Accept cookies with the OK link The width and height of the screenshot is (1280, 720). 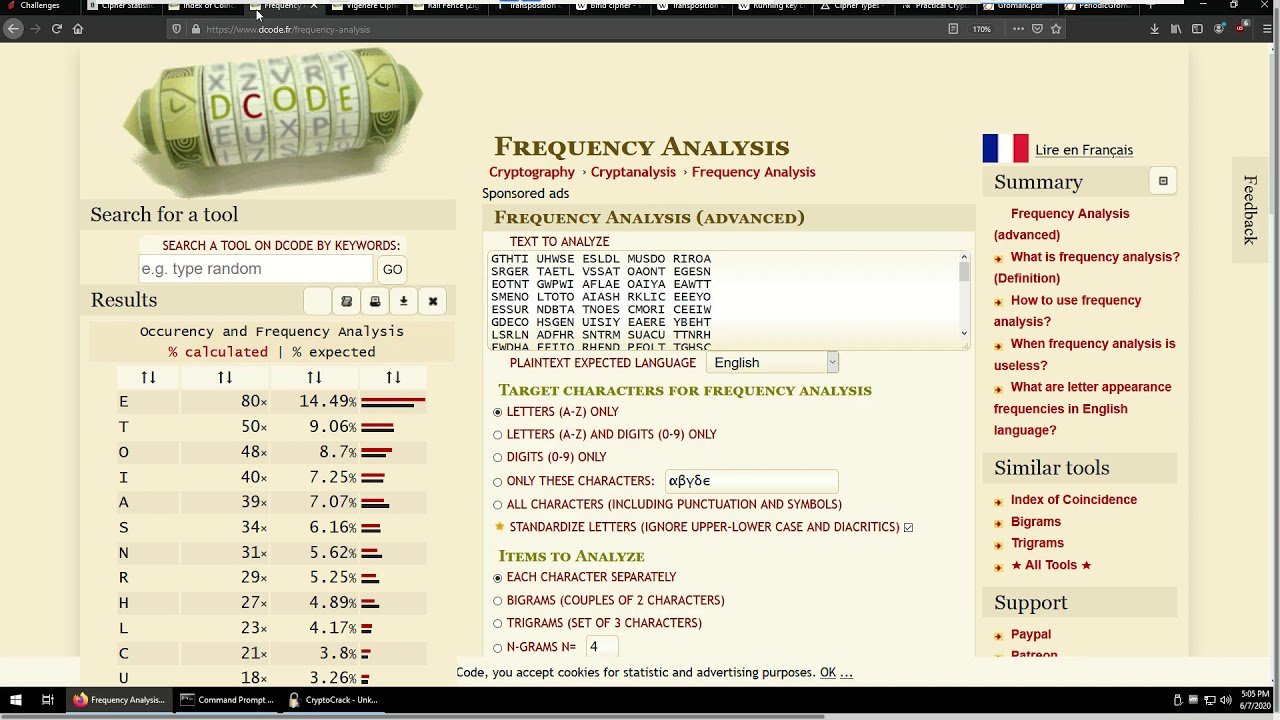pyautogui.click(x=828, y=673)
